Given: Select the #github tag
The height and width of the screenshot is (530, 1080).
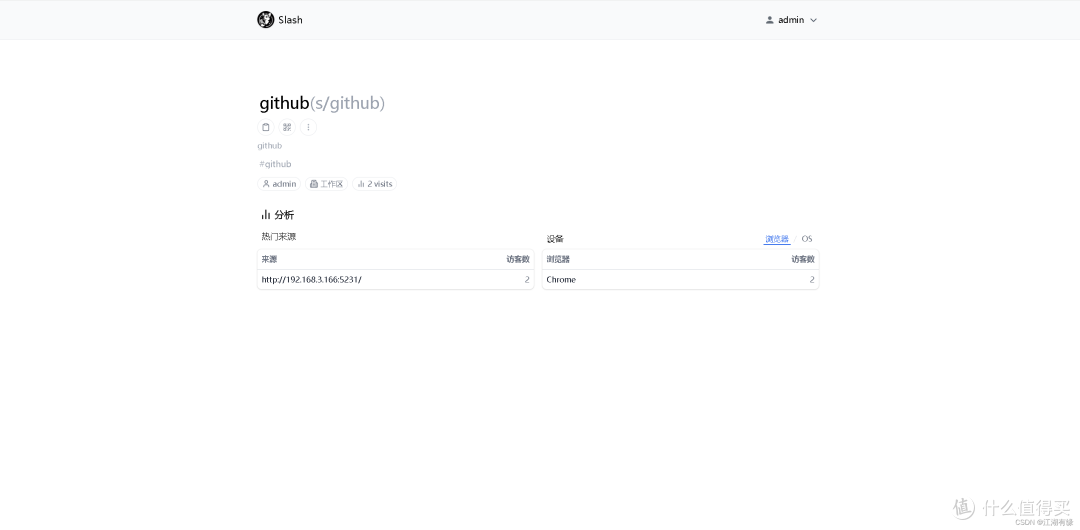Looking at the screenshot, I should [x=275, y=164].
